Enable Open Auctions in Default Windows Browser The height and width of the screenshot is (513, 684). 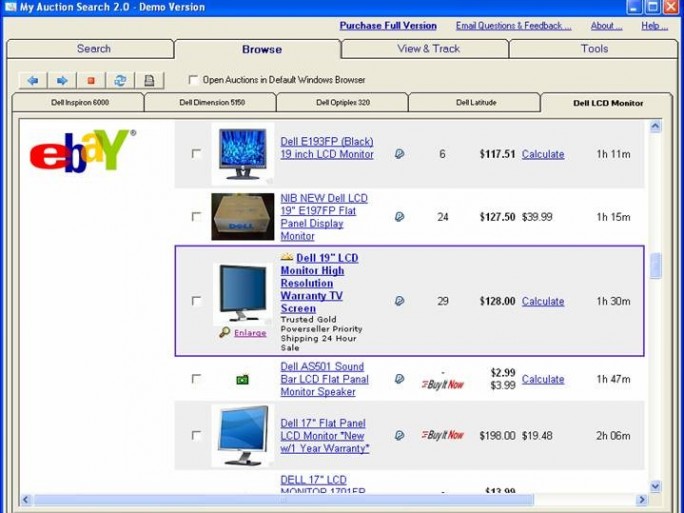coord(193,80)
